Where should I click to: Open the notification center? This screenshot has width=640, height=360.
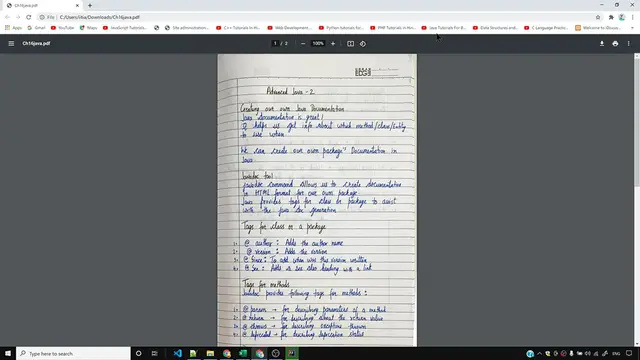629,353
